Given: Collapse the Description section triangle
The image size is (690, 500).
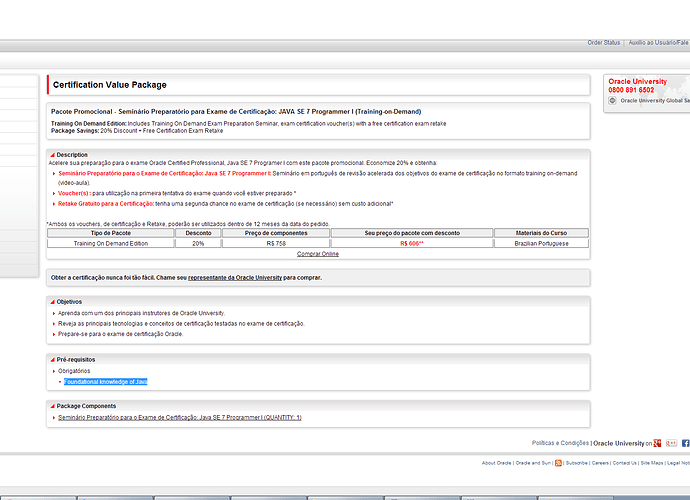Looking at the screenshot, I should coord(52,155).
